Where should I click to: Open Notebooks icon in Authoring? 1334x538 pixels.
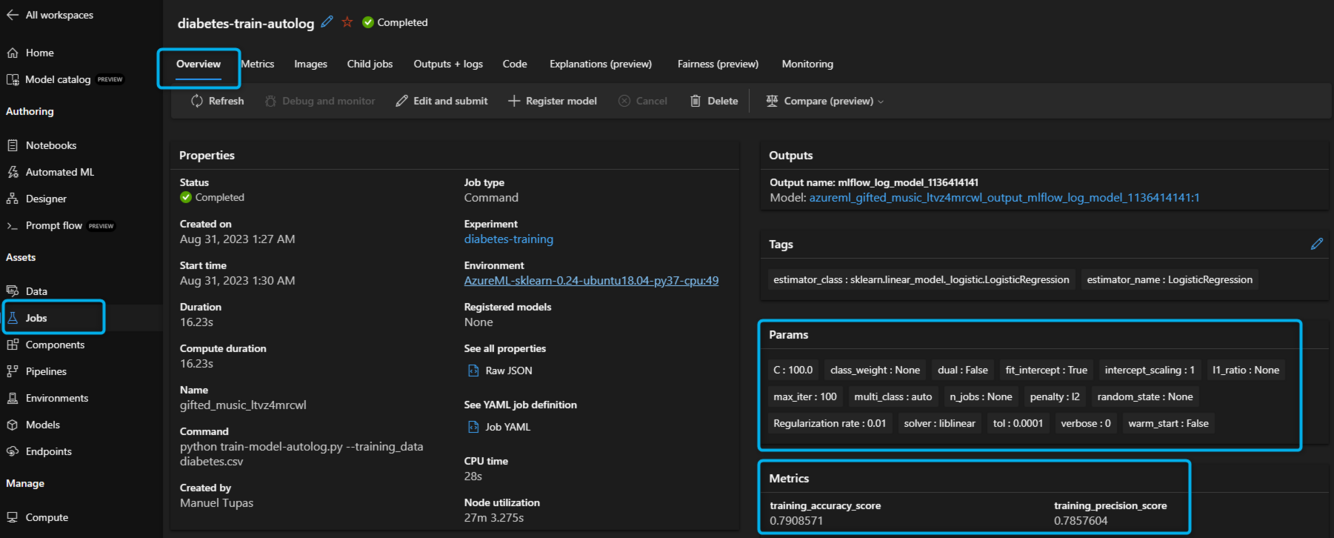[12, 145]
